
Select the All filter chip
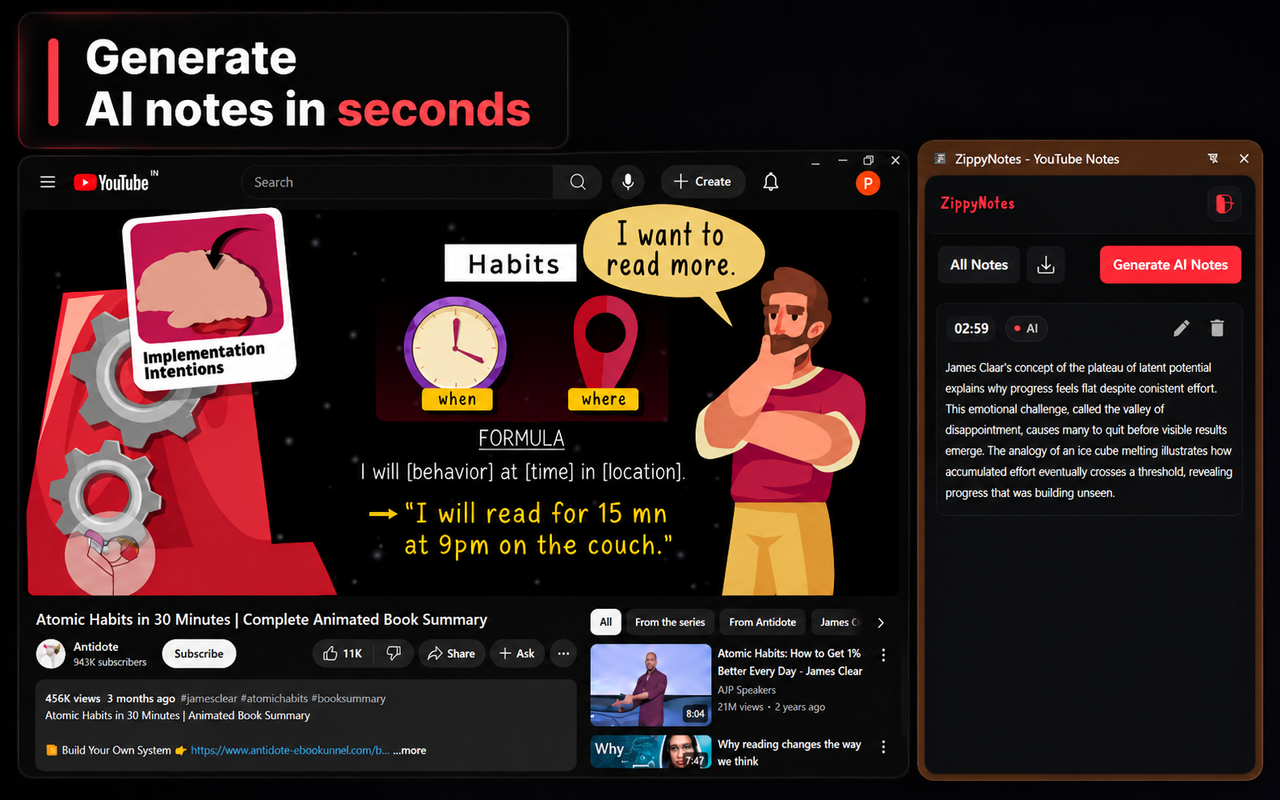[x=606, y=622]
